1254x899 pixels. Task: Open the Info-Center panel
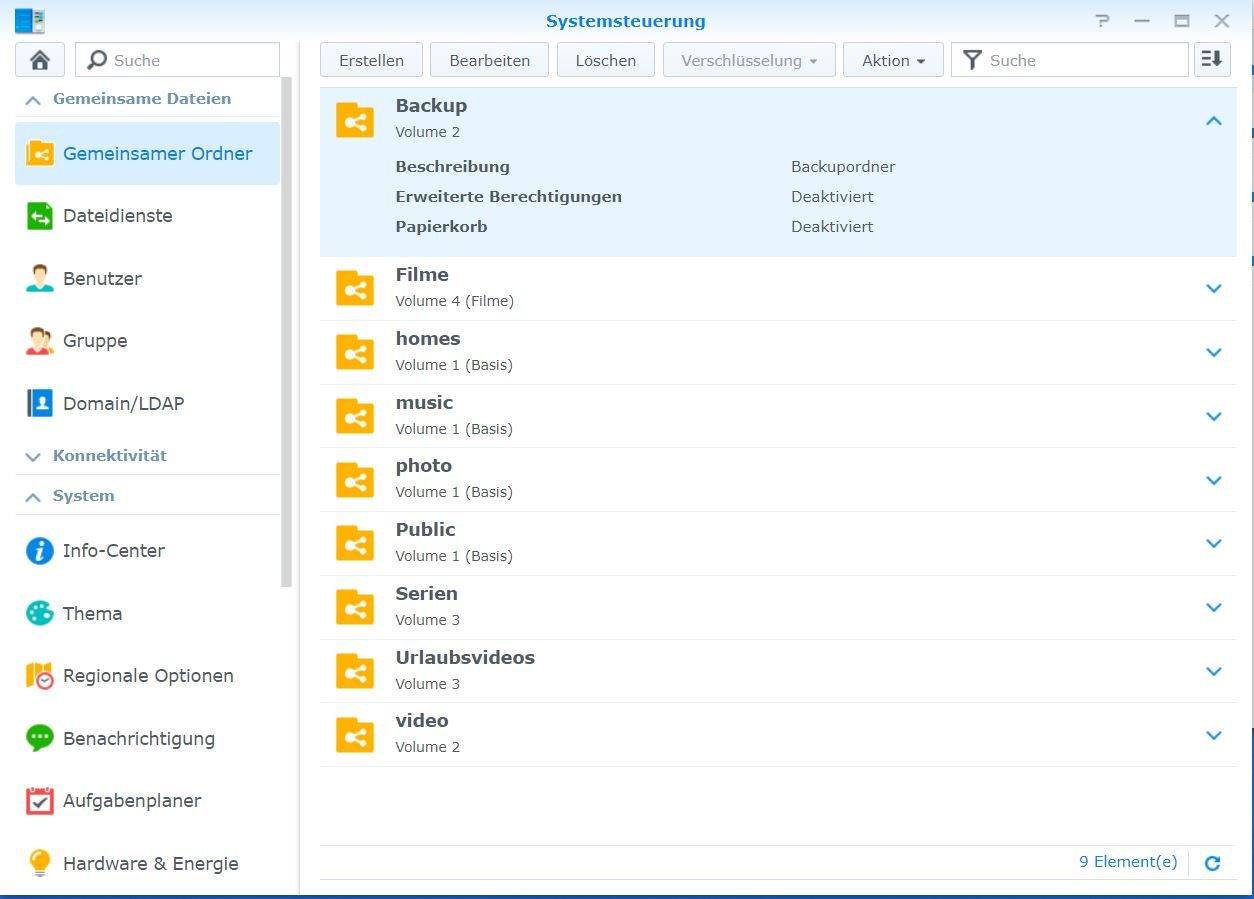[x=113, y=551]
